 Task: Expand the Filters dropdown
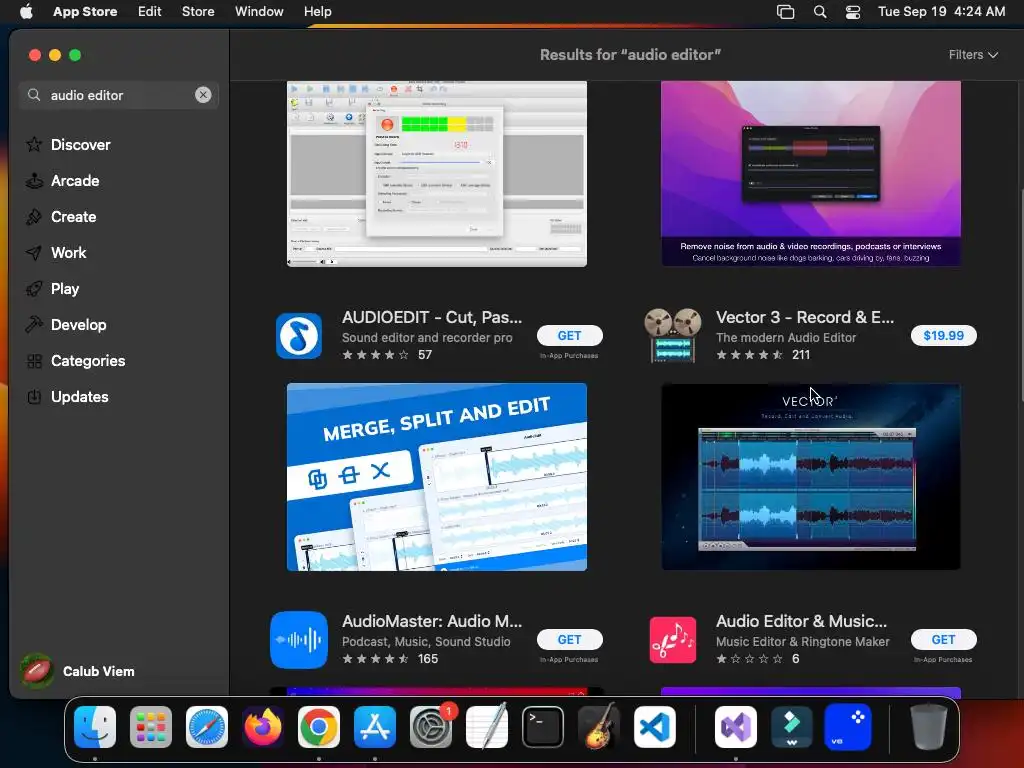(973, 55)
